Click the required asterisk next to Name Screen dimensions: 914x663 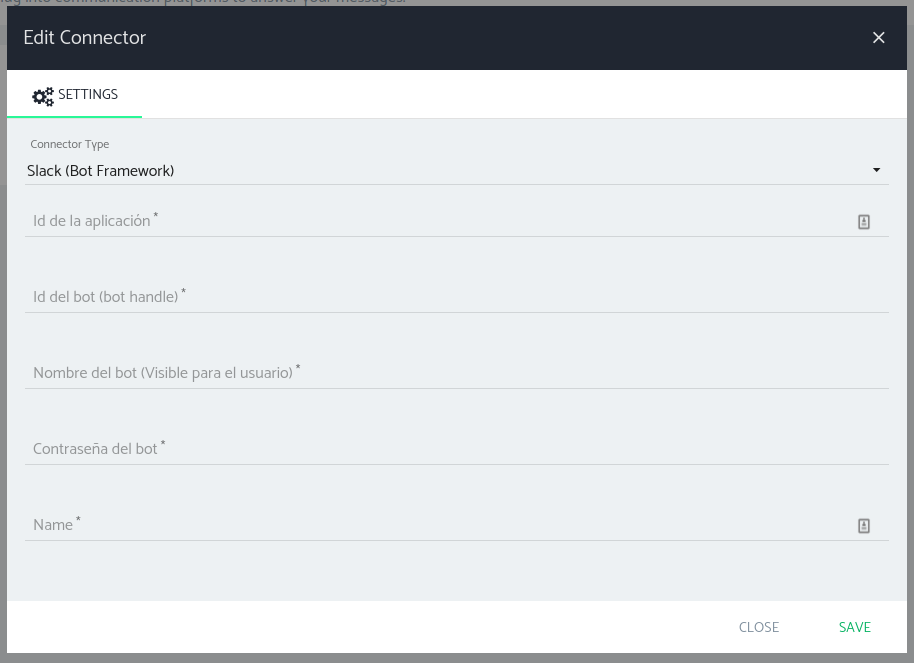coord(78,519)
